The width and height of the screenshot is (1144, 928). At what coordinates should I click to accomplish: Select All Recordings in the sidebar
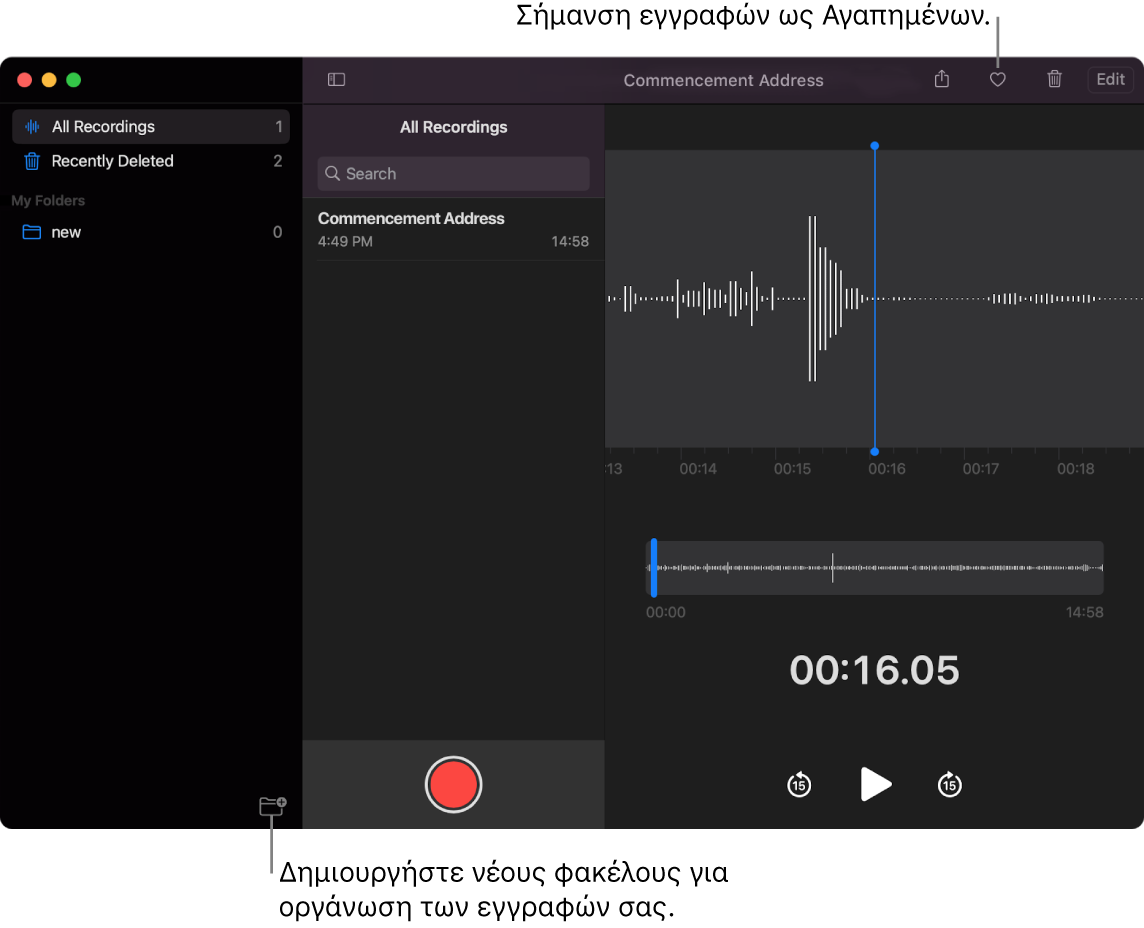[x=151, y=127]
